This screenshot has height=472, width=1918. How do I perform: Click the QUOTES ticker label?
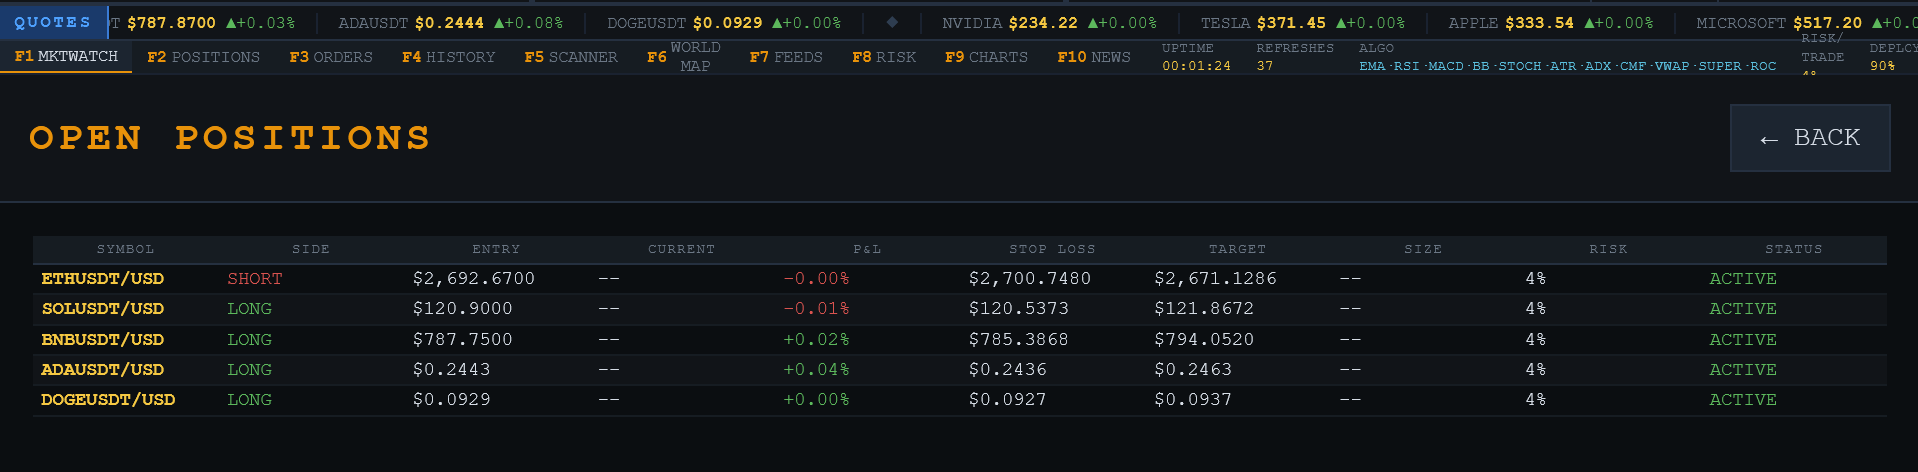point(53,22)
